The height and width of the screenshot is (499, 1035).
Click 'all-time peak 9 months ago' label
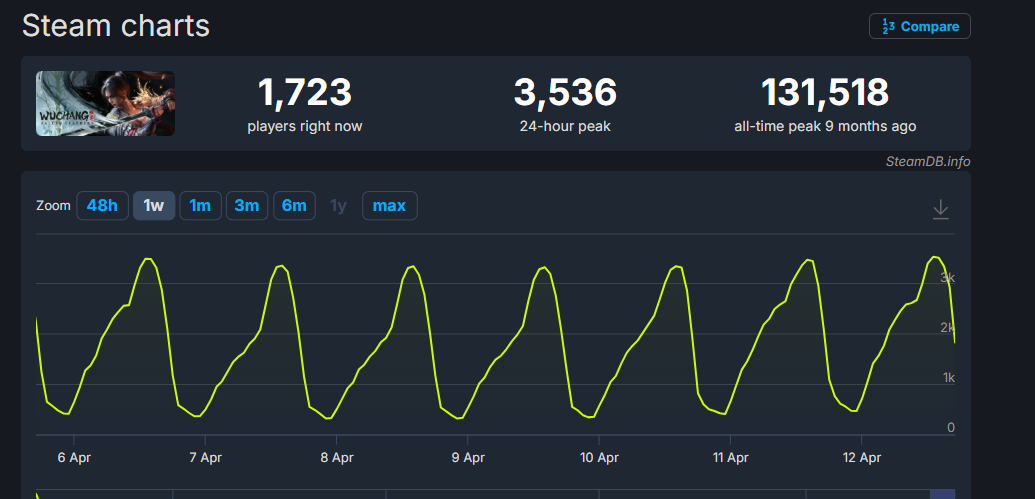pyautogui.click(x=825, y=126)
